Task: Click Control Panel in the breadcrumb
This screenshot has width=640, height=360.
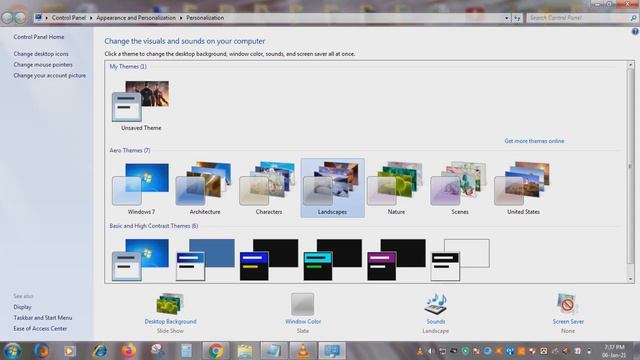Action: point(69,18)
